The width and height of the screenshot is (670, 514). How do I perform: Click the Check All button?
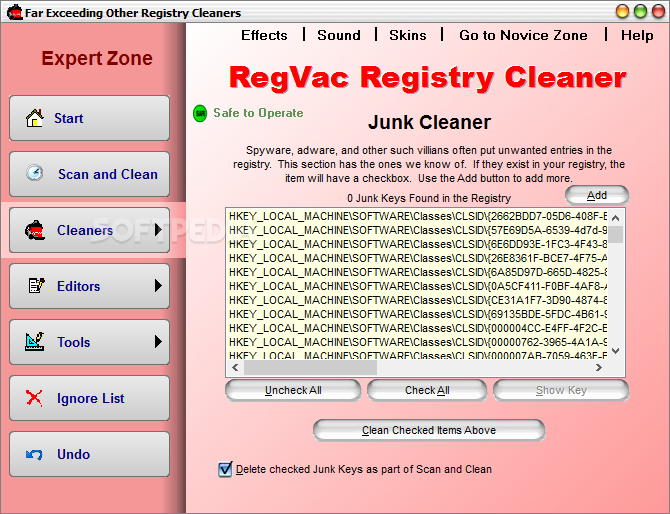[x=427, y=390]
